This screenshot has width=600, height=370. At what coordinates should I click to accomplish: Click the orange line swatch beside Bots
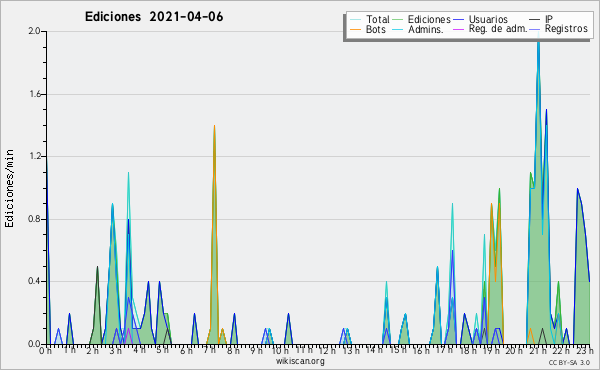coord(355,29)
